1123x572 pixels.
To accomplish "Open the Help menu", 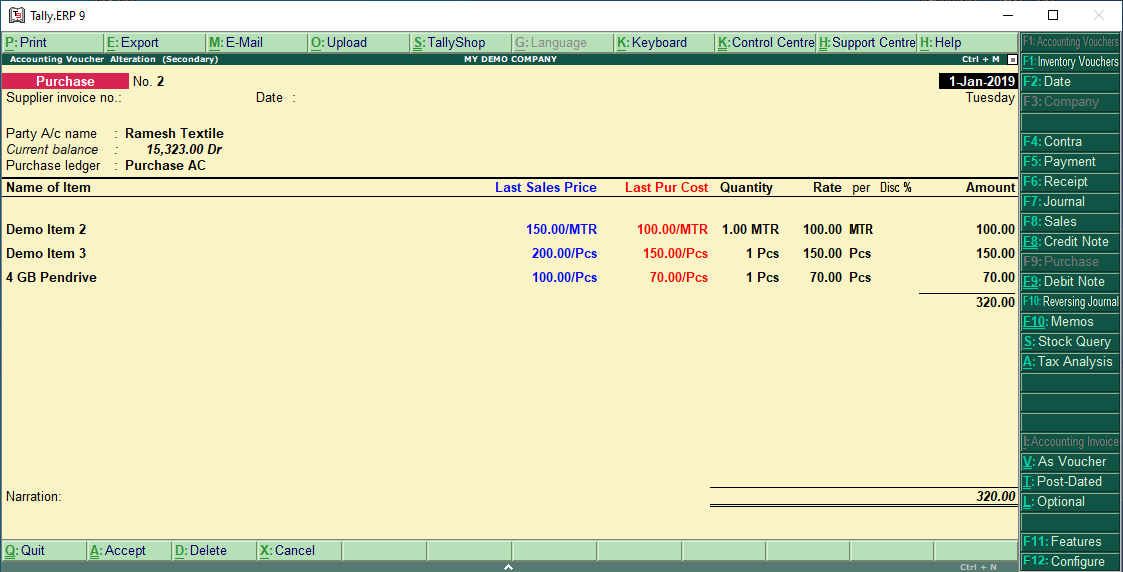I will (x=968, y=43).
